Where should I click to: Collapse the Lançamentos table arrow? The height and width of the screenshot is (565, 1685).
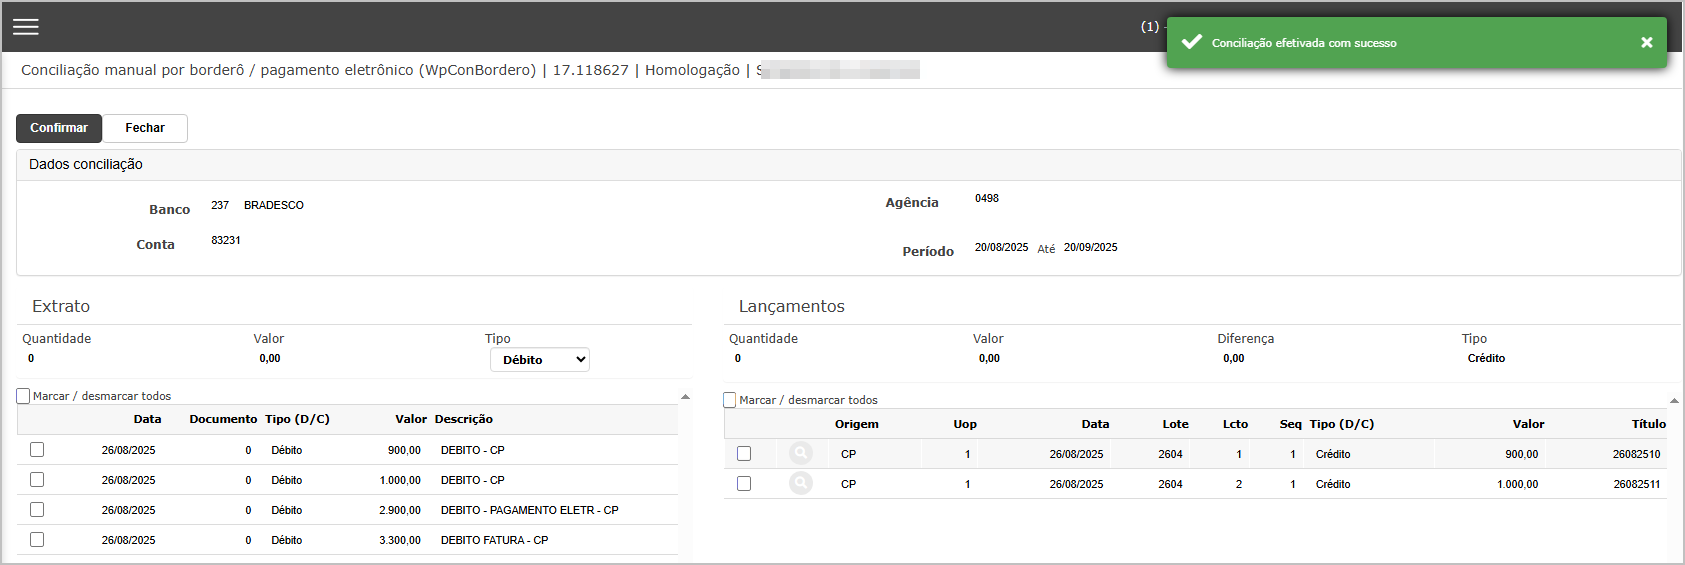(1673, 401)
